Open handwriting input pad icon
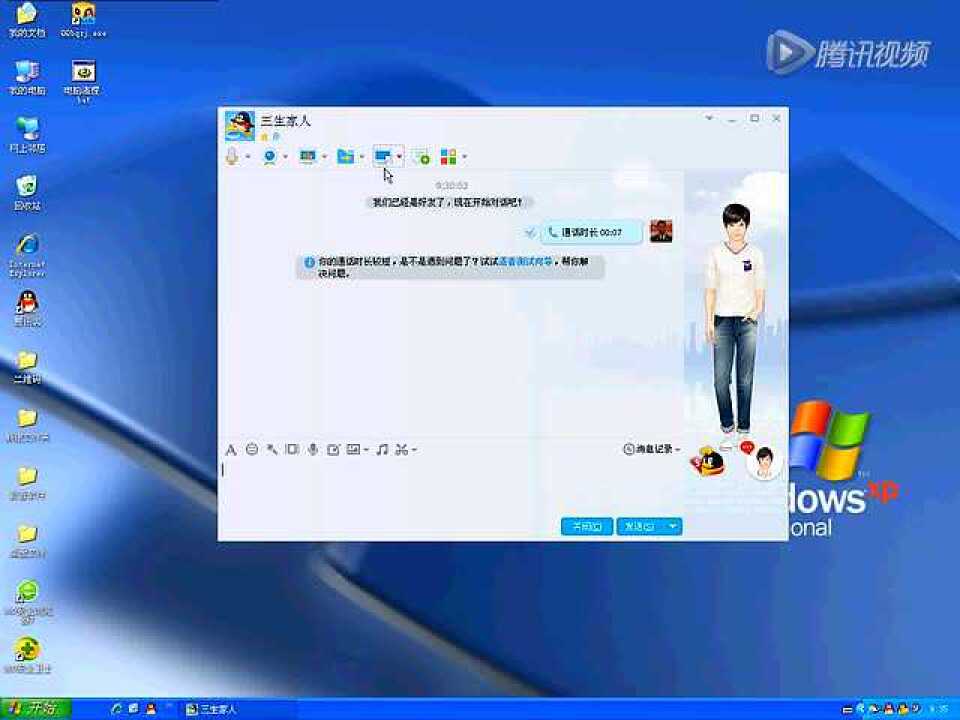960x720 pixels. point(333,450)
